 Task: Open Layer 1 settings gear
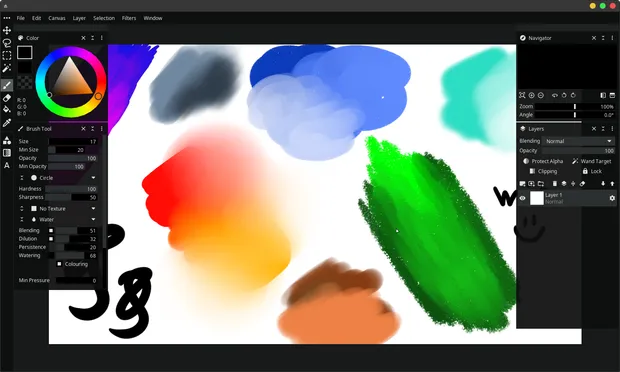[x=612, y=198]
